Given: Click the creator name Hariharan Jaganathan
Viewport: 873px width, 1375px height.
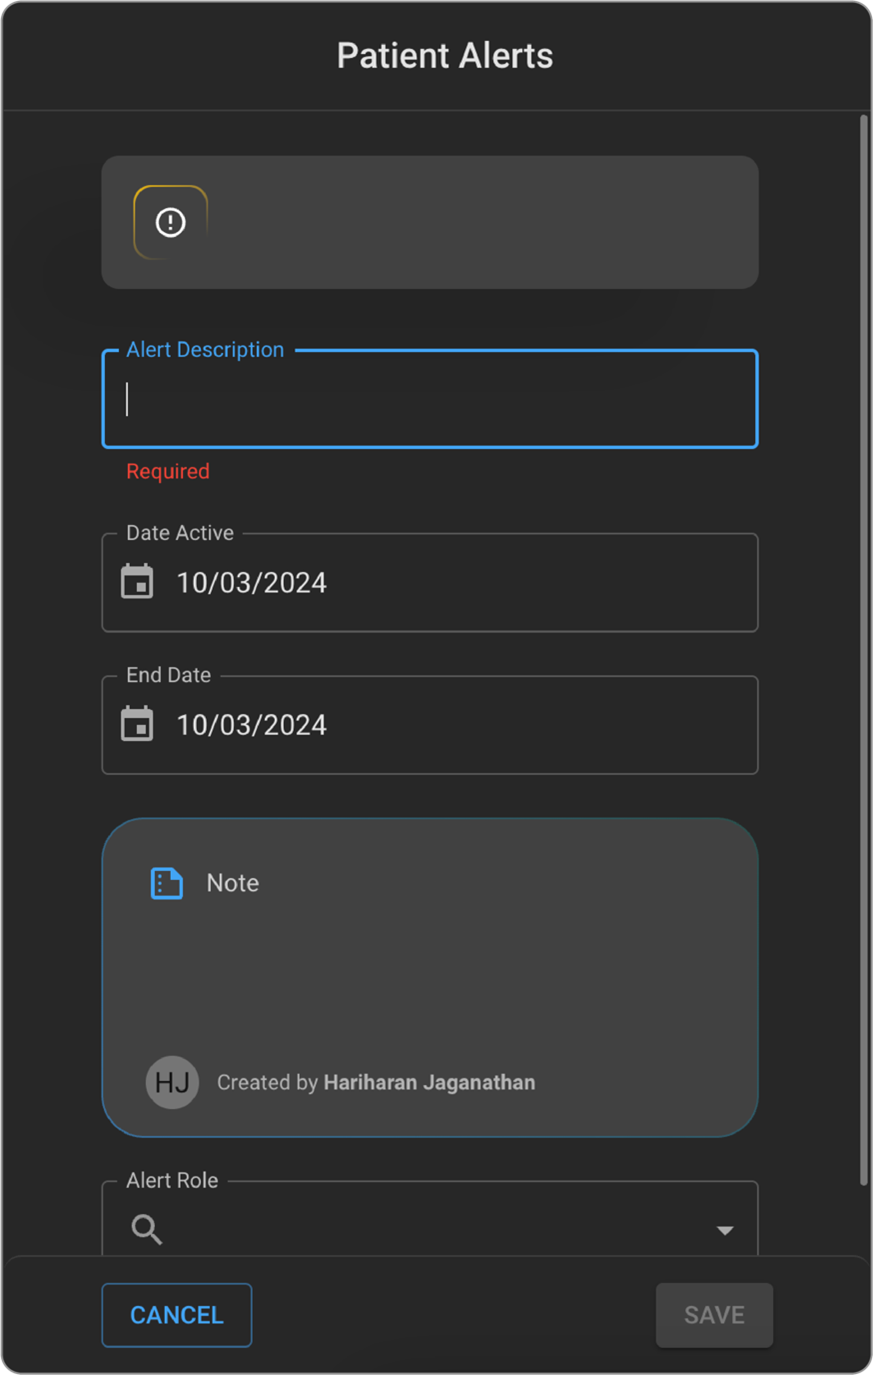Looking at the screenshot, I should pyautogui.click(x=429, y=1083).
